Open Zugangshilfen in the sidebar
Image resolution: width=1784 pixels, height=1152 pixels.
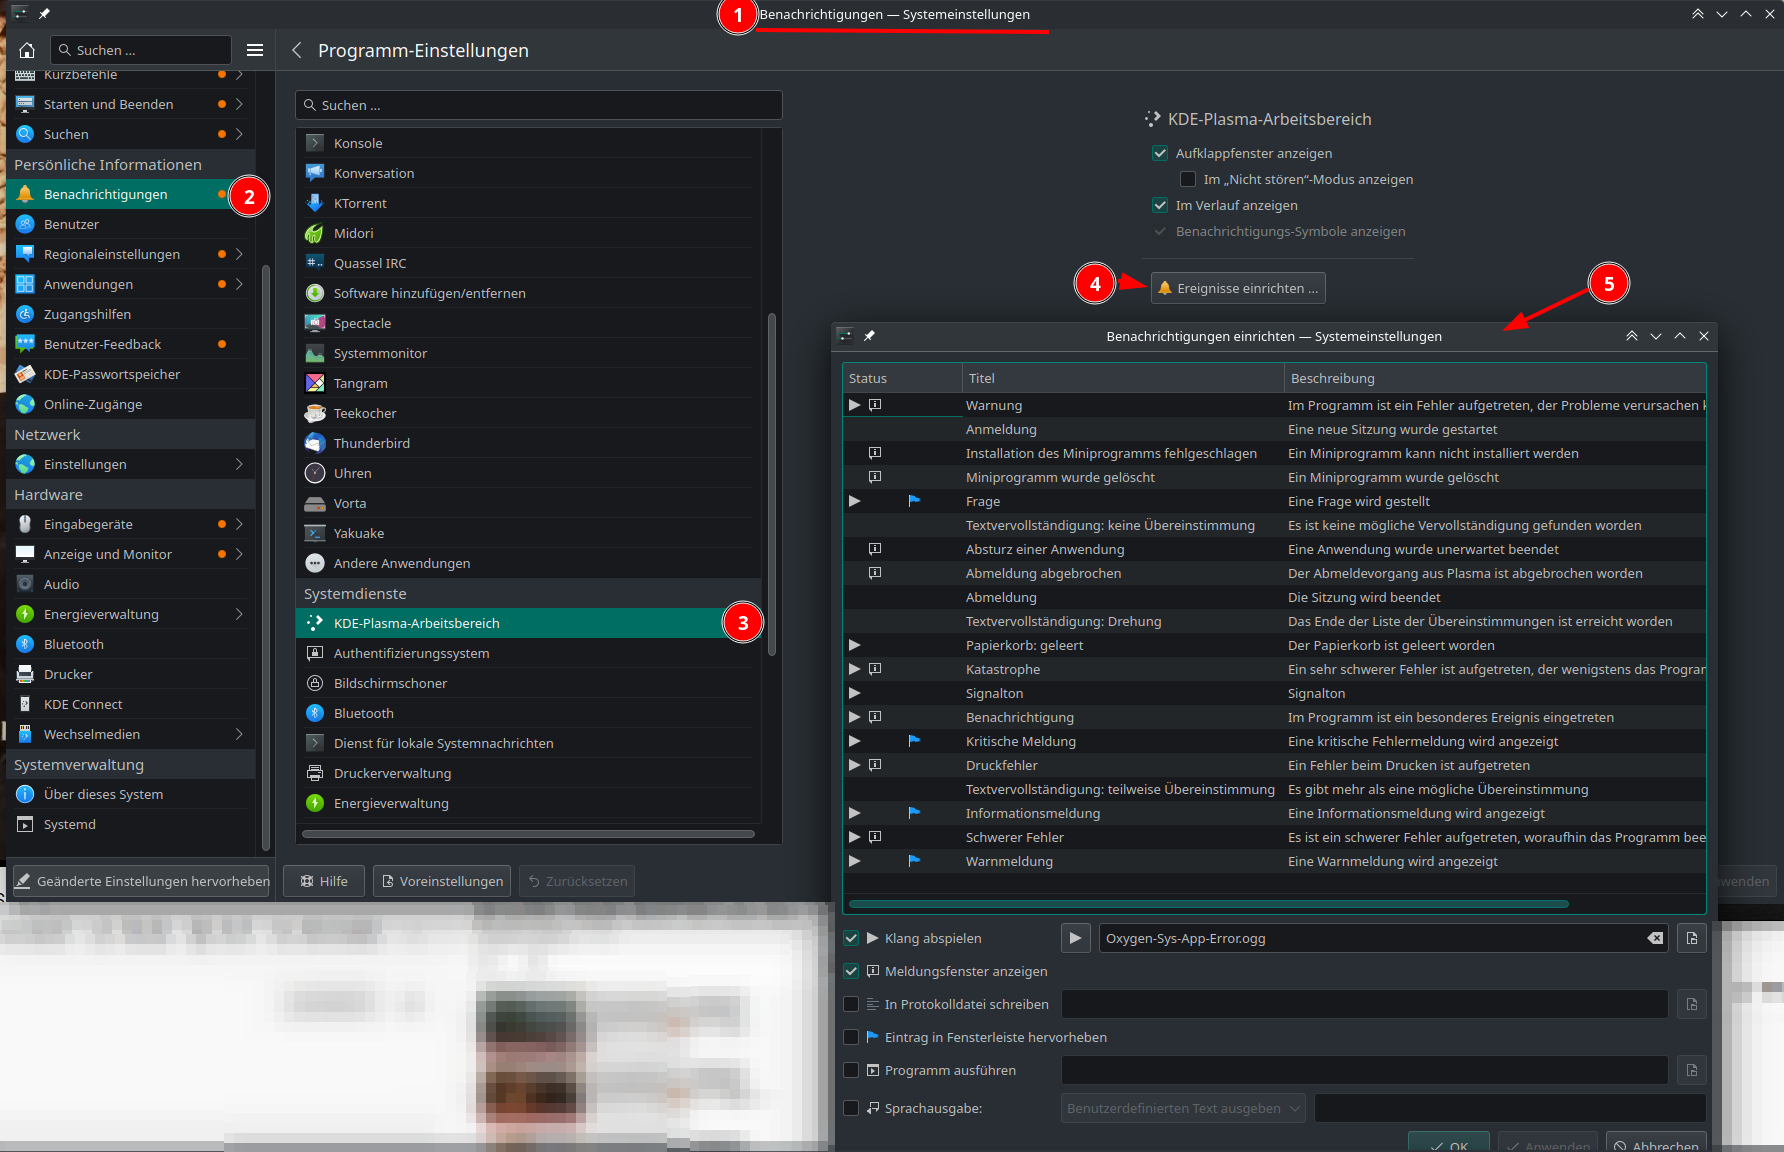(x=130, y=314)
